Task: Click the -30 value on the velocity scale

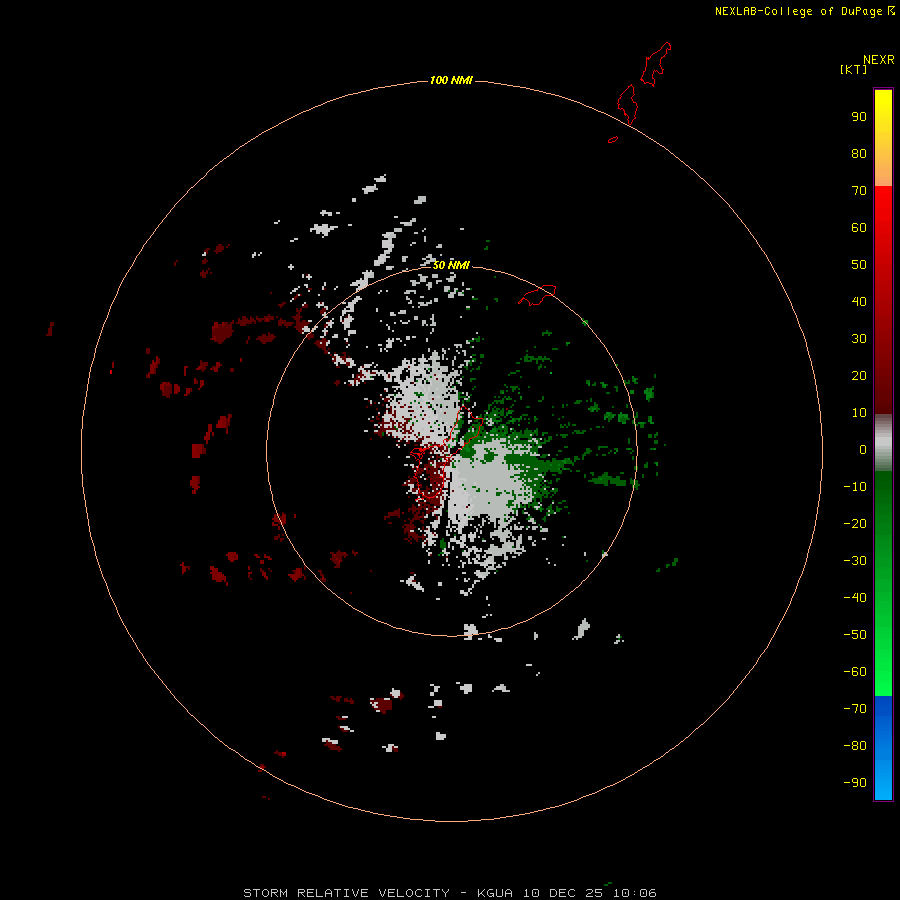Action: (x=855, y=561)
